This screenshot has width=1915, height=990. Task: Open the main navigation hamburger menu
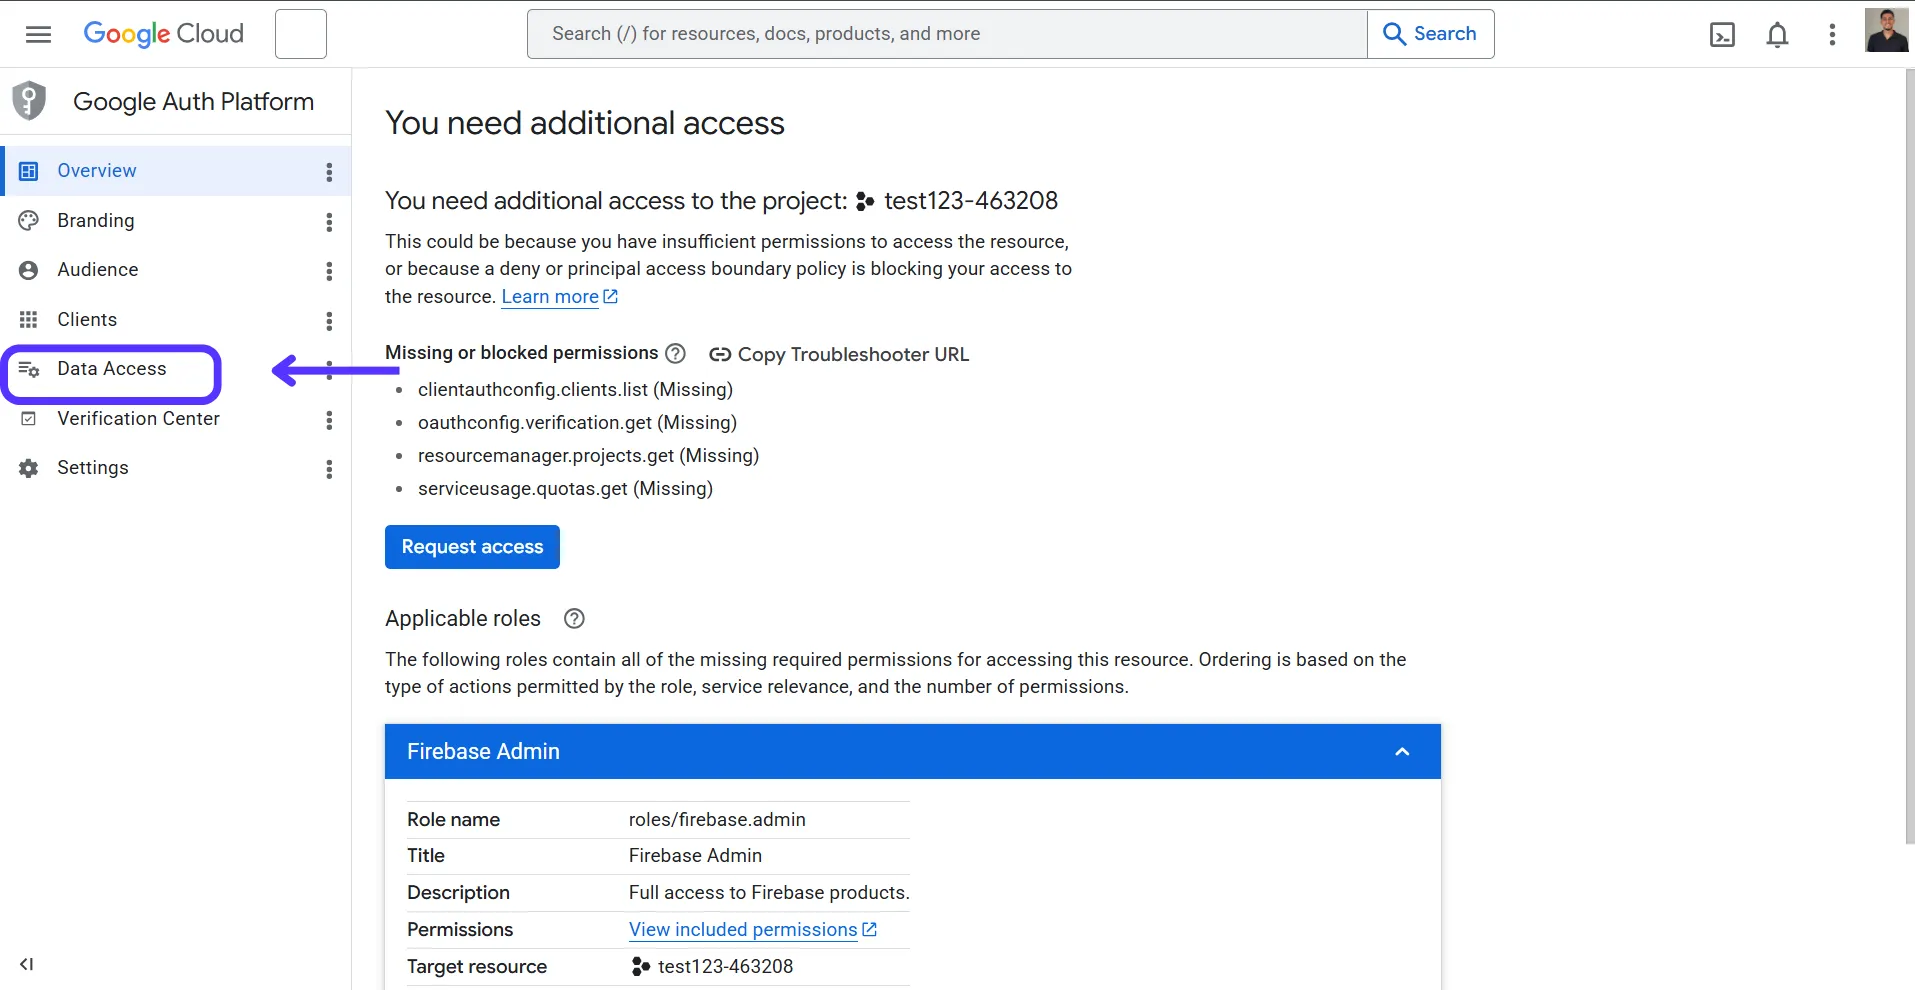coord(38,34)
